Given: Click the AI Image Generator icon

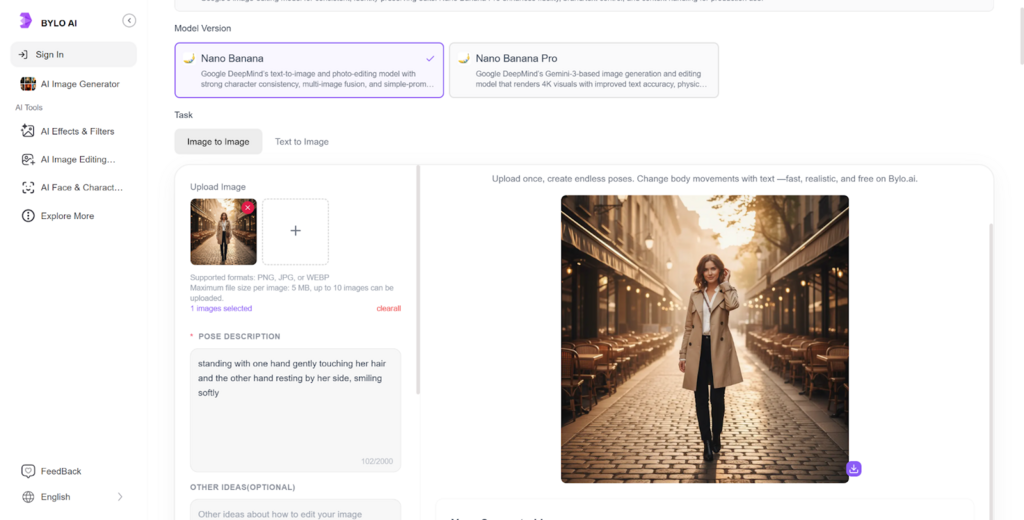Looking at the screenshot, I should pos(28,84).
